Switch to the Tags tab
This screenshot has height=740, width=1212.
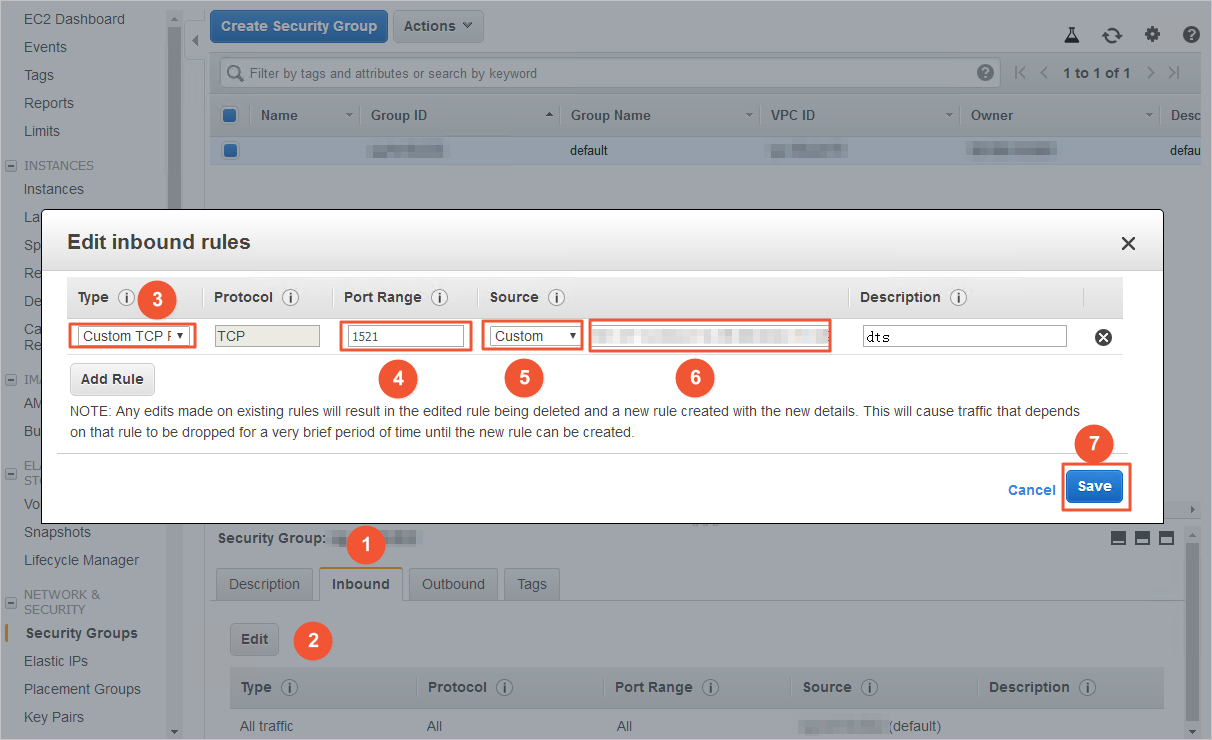point(532,584)
